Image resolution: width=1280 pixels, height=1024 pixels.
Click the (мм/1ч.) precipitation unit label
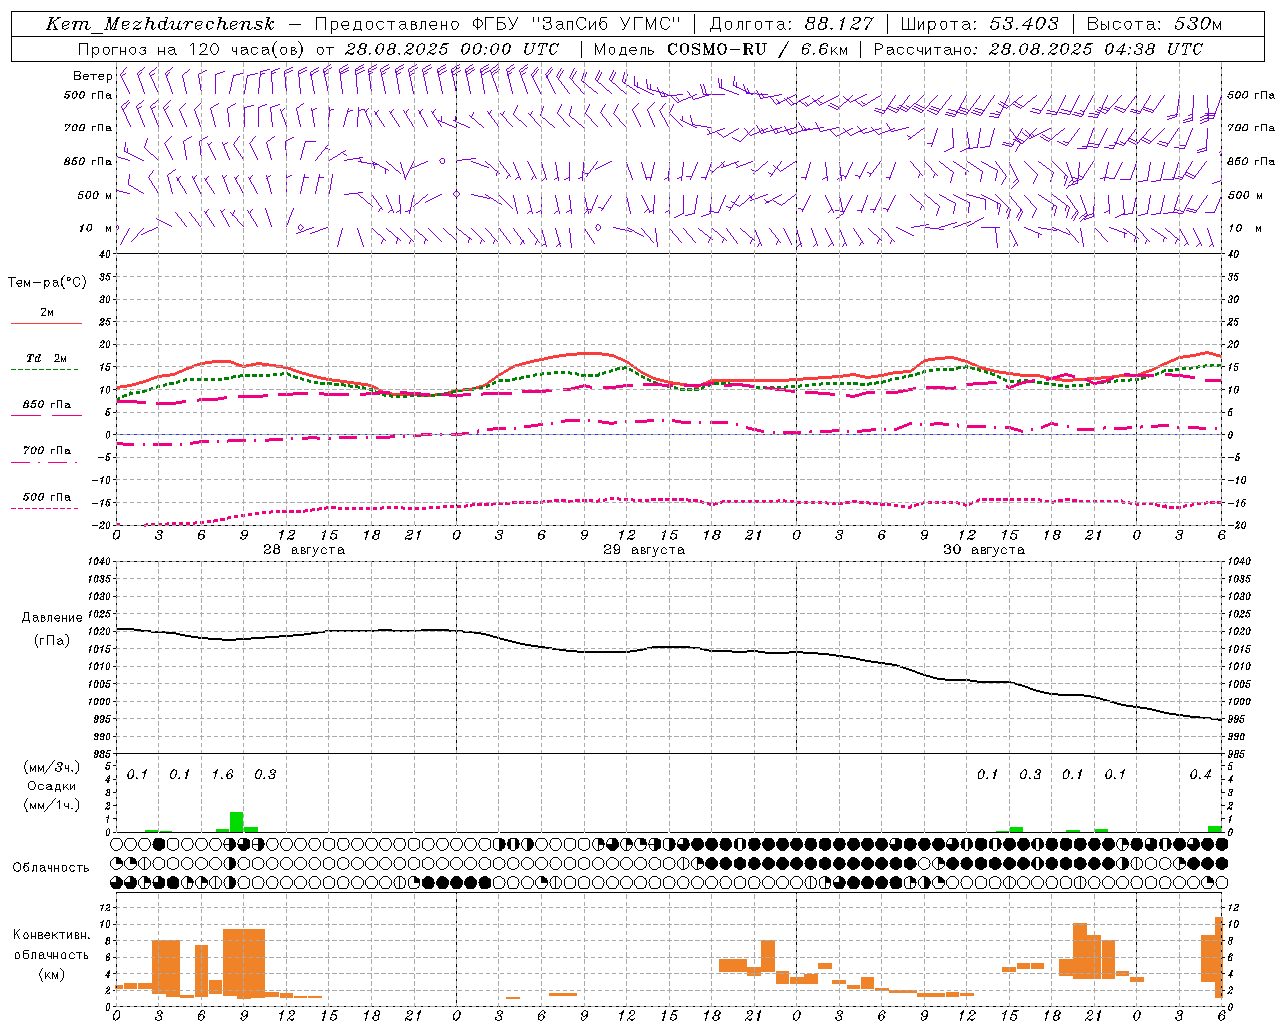(52, 805)
